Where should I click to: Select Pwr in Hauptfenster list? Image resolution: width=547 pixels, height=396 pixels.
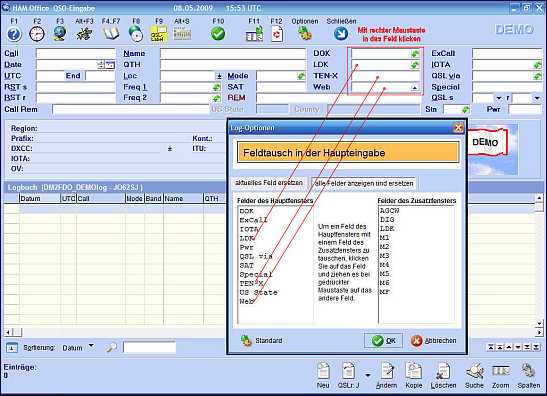(x=247, y=247)
